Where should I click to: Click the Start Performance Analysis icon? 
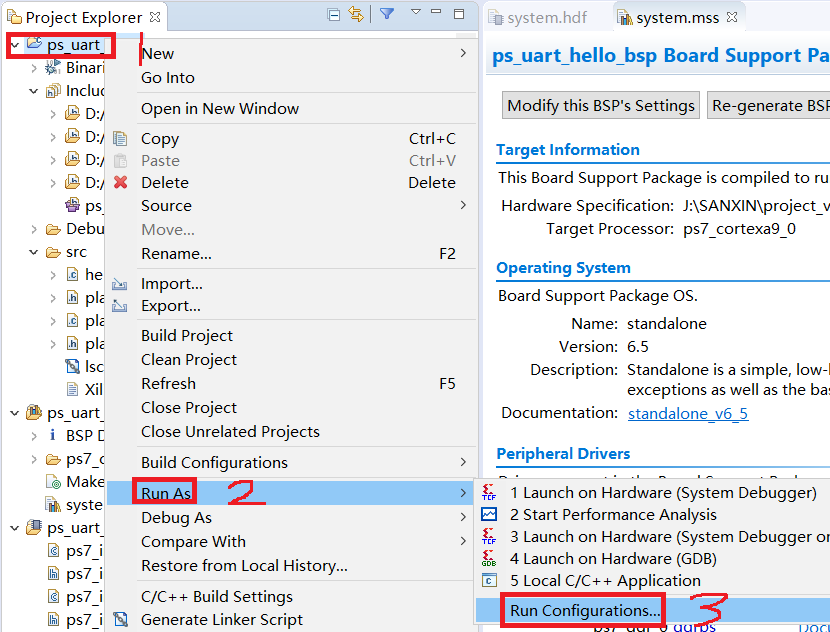(x=489, y=515)
